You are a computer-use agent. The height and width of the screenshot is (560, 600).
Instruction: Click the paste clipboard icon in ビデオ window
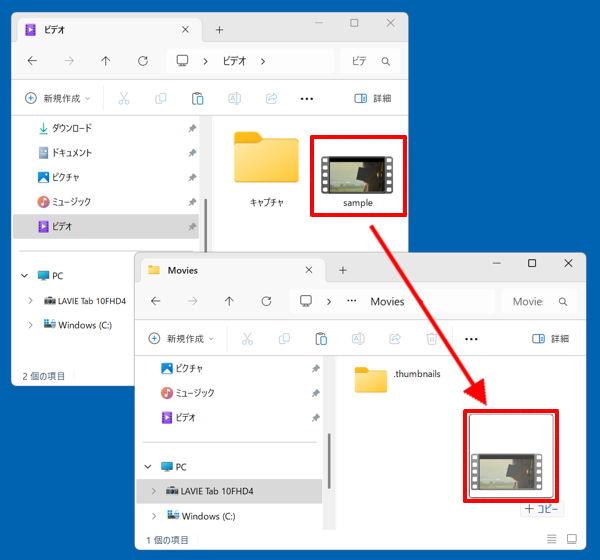click(x=197, y=99)
